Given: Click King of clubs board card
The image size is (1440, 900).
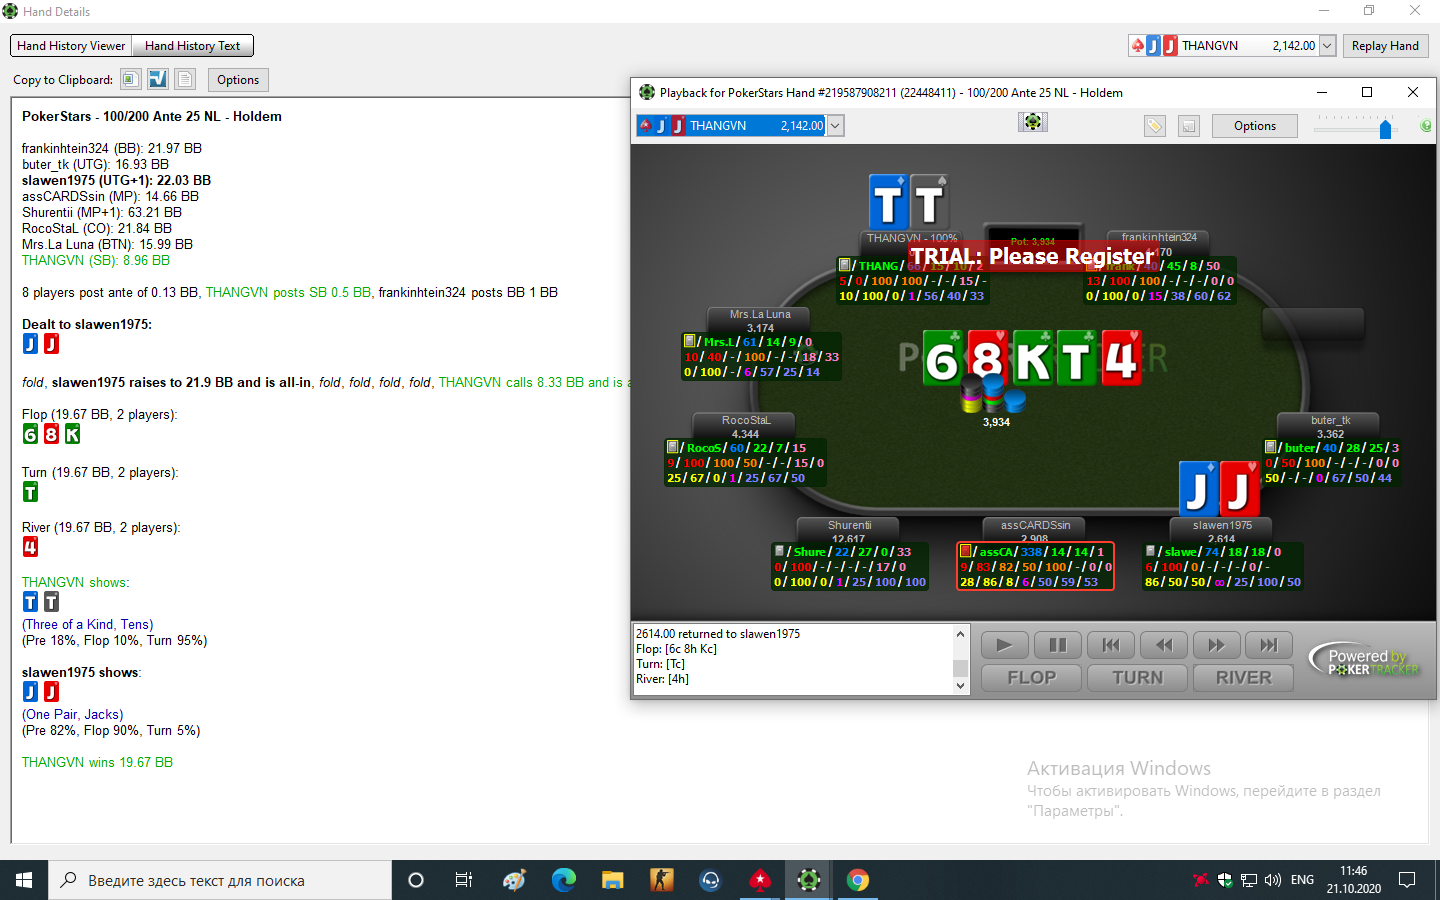Looking at the screenshot, I should 1032,358.
